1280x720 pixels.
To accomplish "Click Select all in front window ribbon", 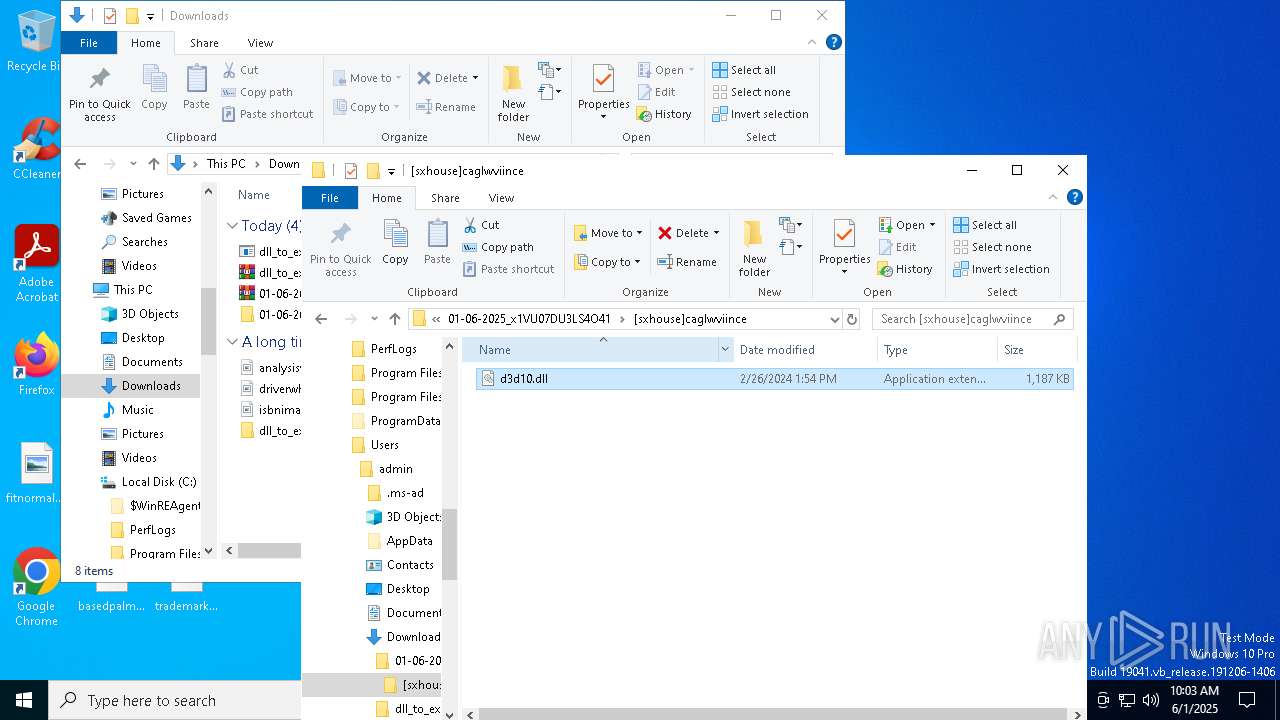I will click(x=985, y=225).
